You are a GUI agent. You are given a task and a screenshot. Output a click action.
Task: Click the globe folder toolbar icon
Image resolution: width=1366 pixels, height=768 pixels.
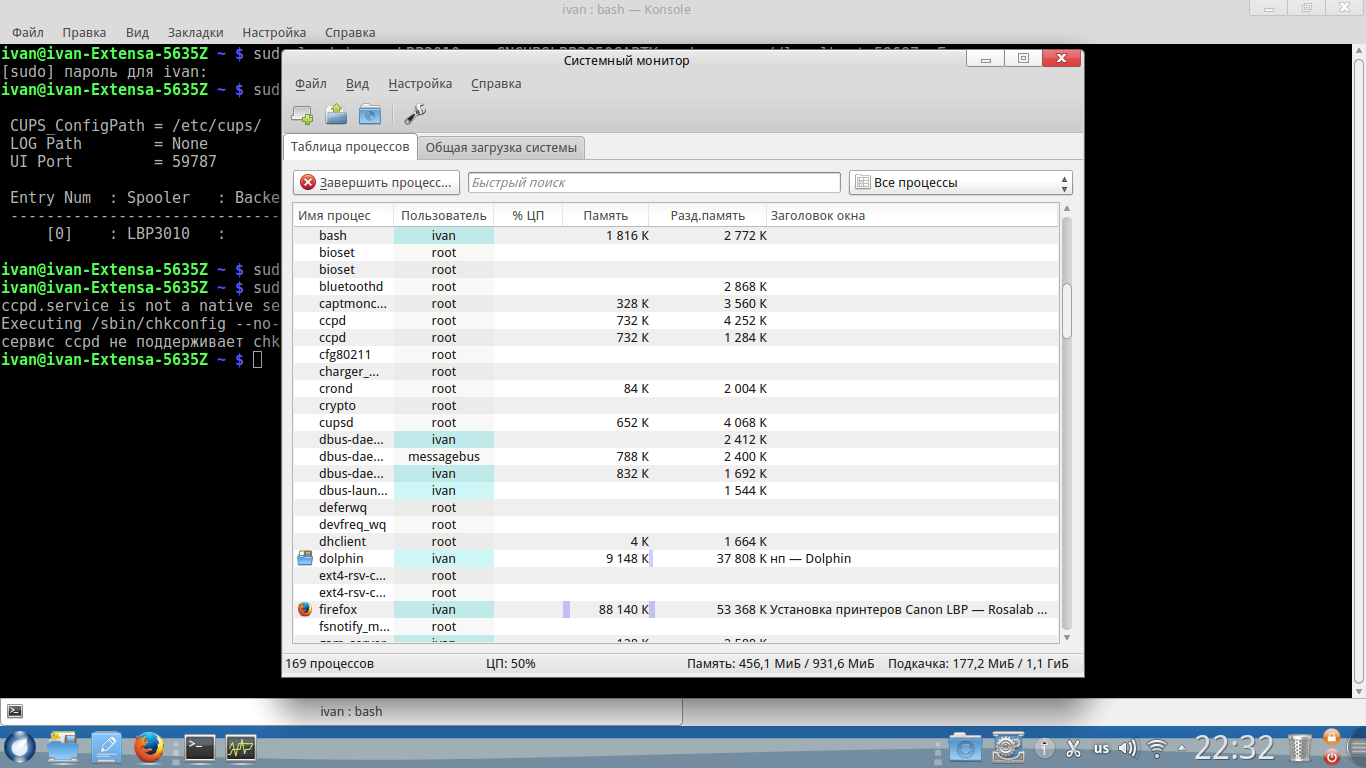(370, 115)
